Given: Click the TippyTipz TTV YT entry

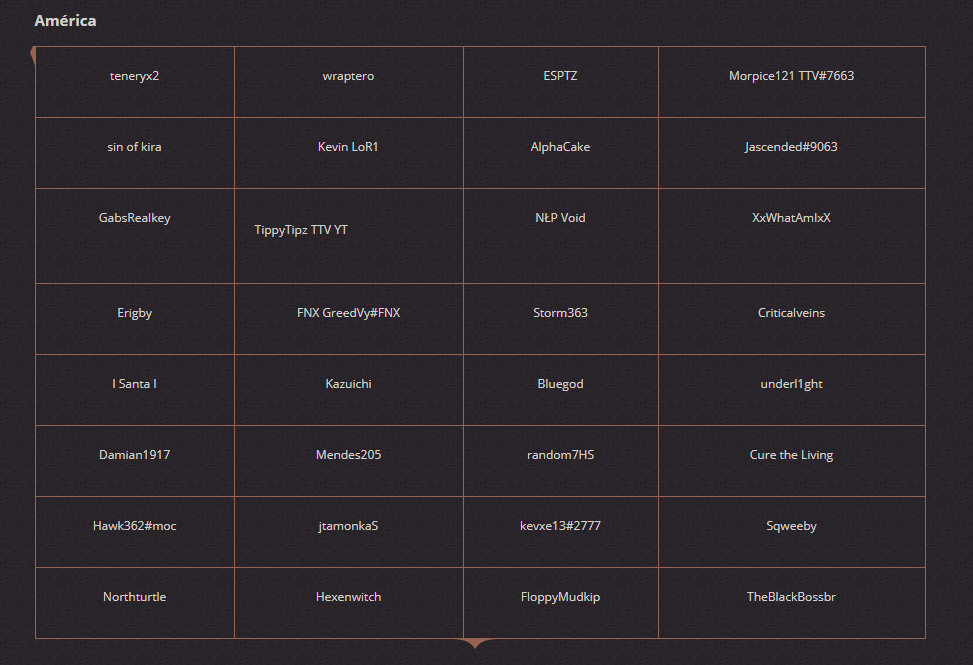Looking at the screenshot, I should [x=301, y=230].
